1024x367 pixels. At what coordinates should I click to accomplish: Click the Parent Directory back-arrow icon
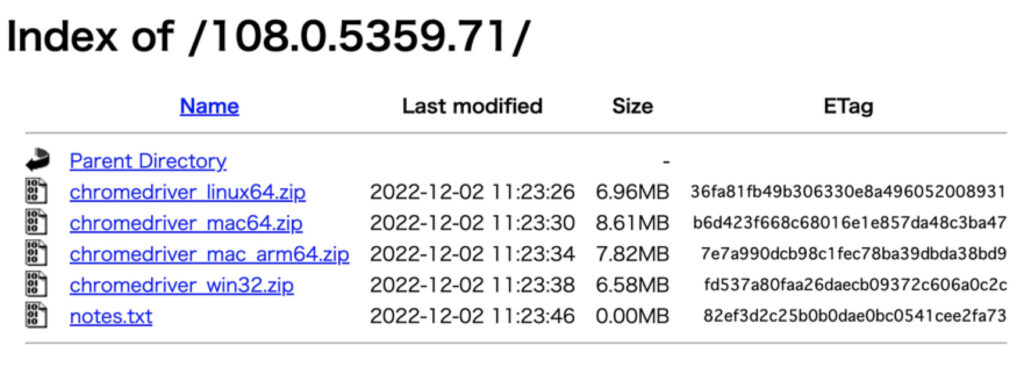tap(37, 160)
